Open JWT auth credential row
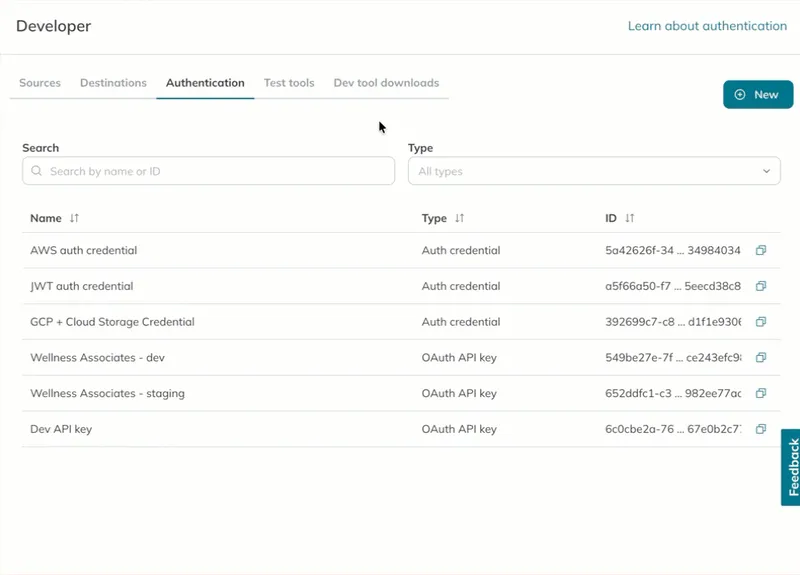800x575 pixels. [x=401, y=286]
